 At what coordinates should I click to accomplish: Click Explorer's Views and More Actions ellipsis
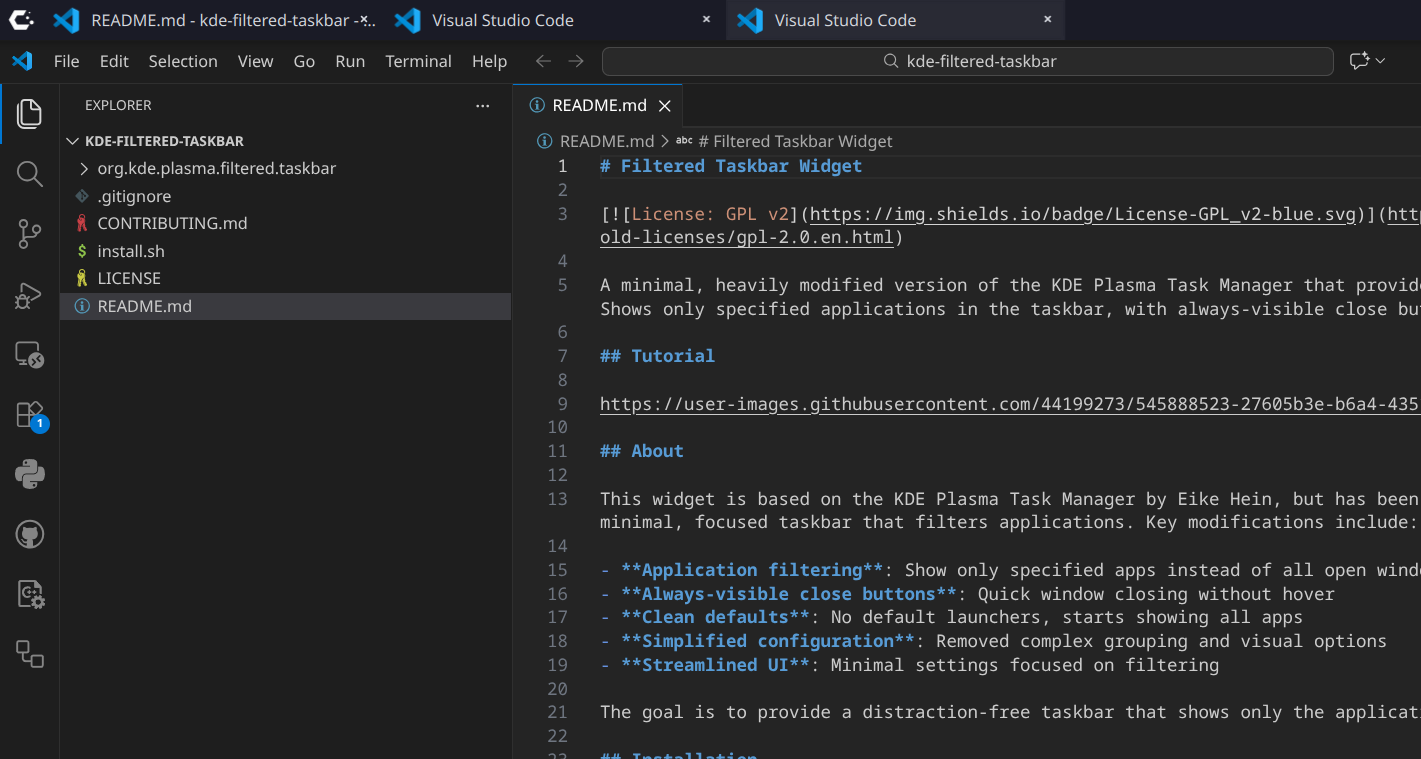(483, 105)
